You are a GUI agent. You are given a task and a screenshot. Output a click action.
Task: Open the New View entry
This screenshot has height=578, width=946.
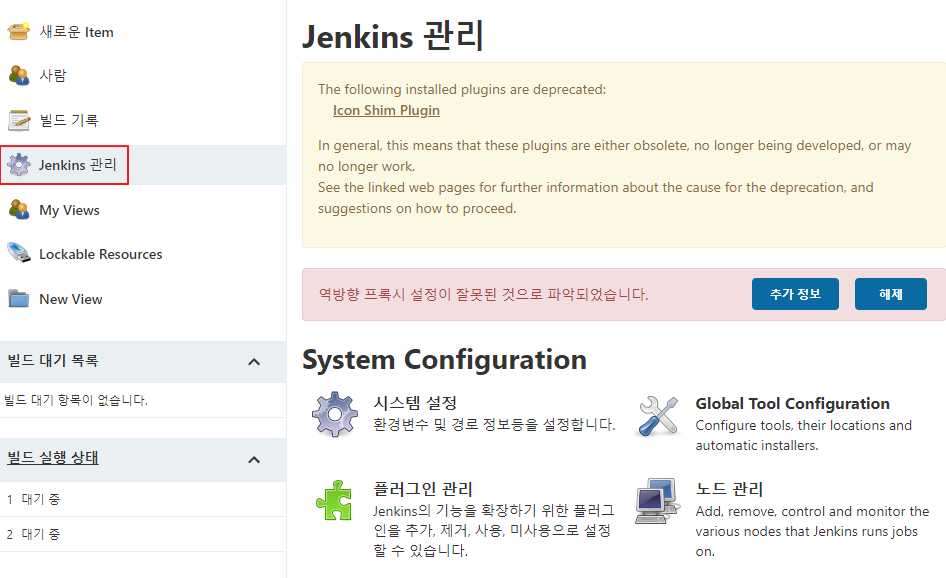click(x=71, y=299)
